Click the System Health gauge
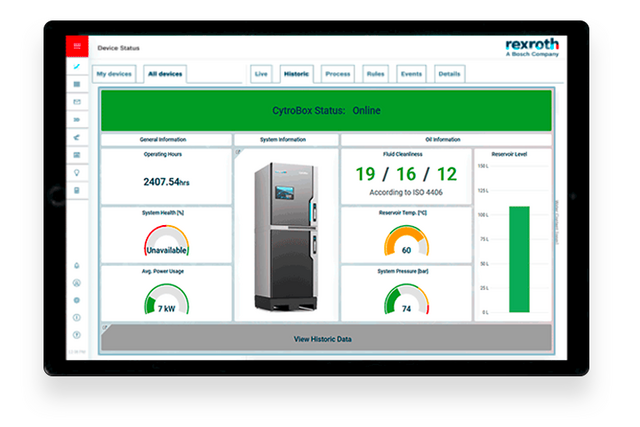 [167, 241]
